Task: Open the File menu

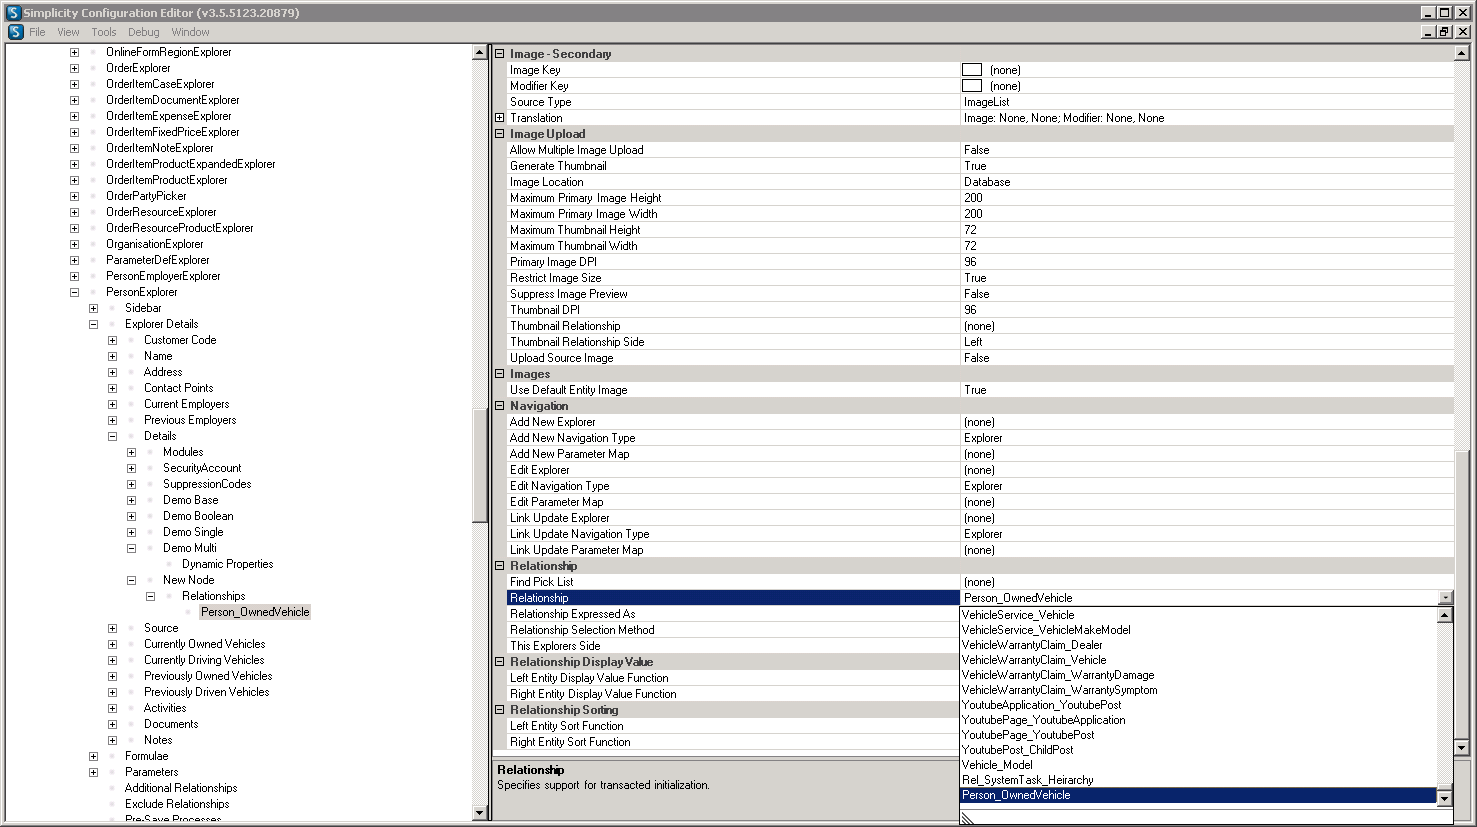Action: tap(37, 32)
